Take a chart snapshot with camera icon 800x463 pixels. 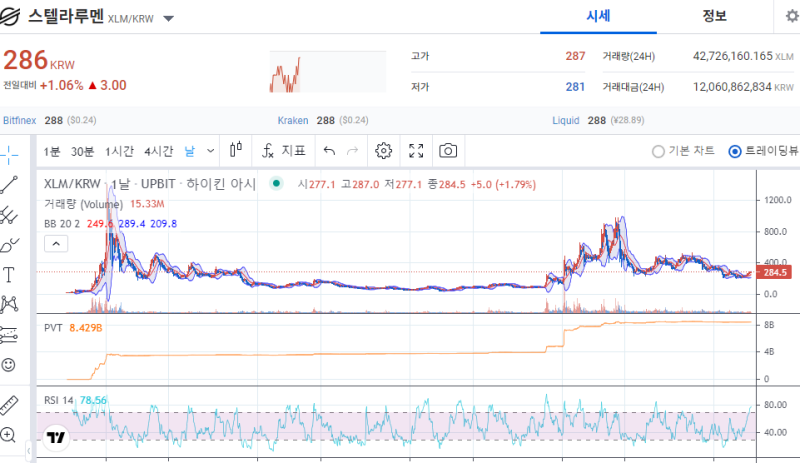click(448, 151)
